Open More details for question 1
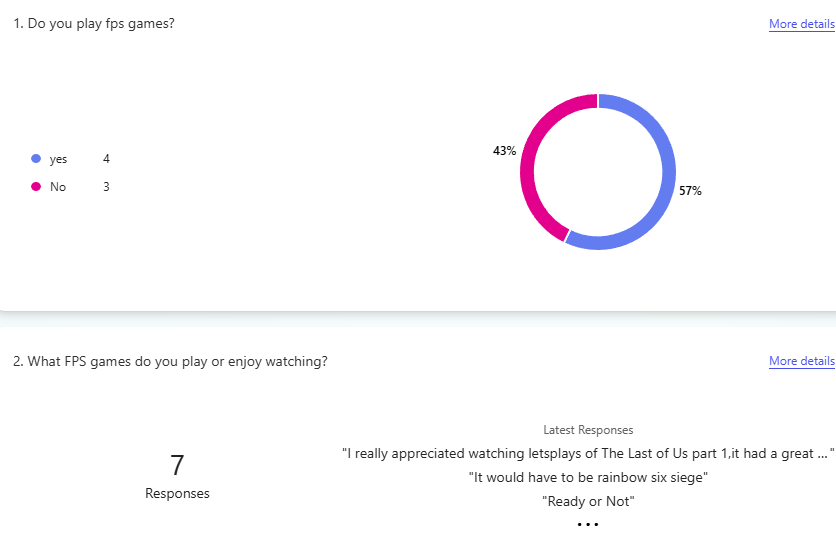836x547 pixels. (x=801, y=24)
